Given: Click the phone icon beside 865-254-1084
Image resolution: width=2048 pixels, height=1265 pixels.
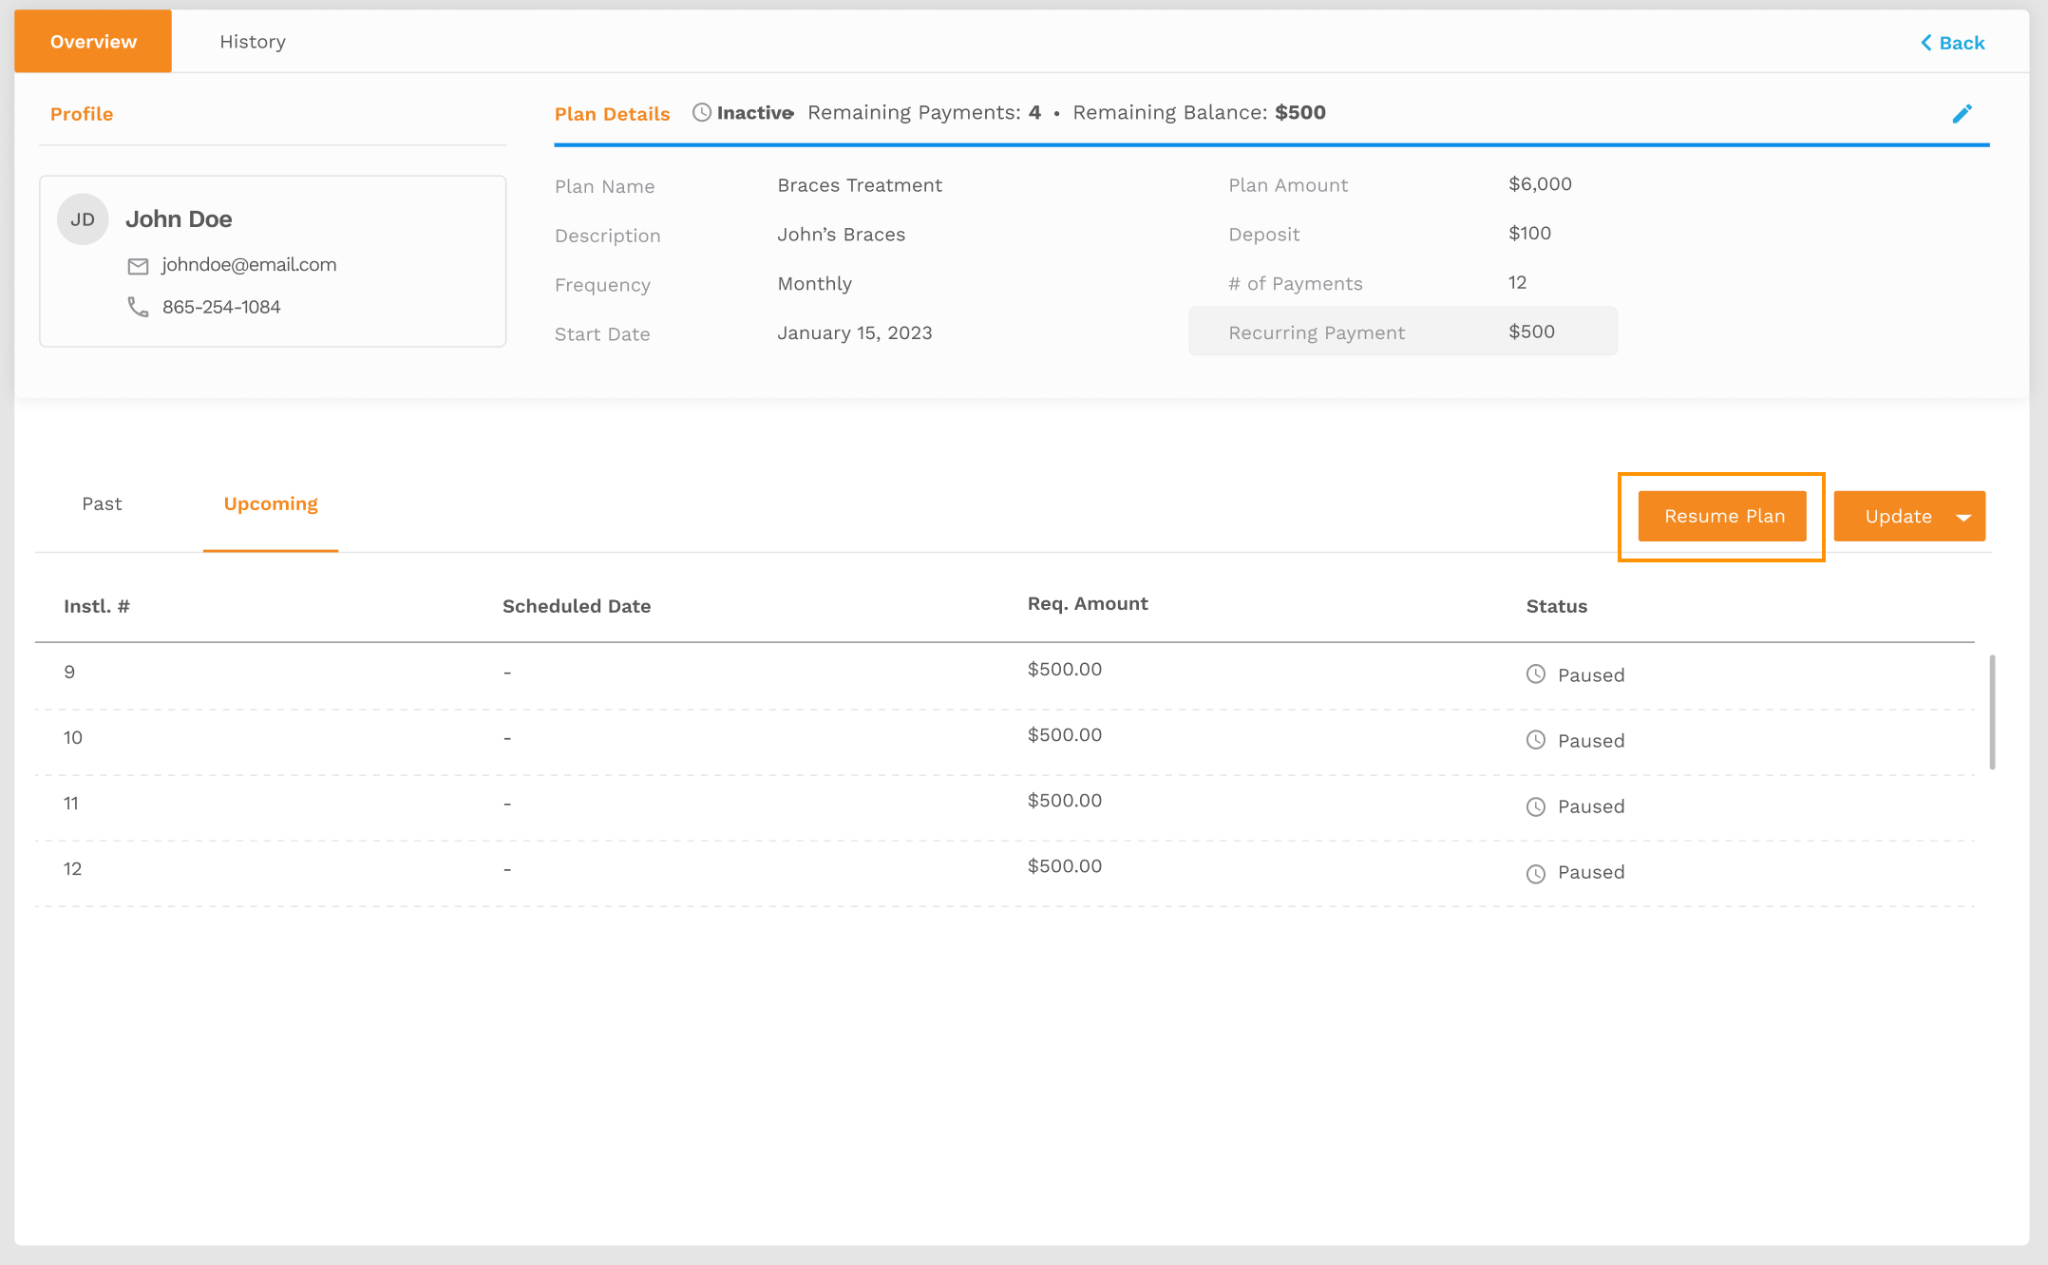Looking at the screenshot, I should tap(138, 307).
